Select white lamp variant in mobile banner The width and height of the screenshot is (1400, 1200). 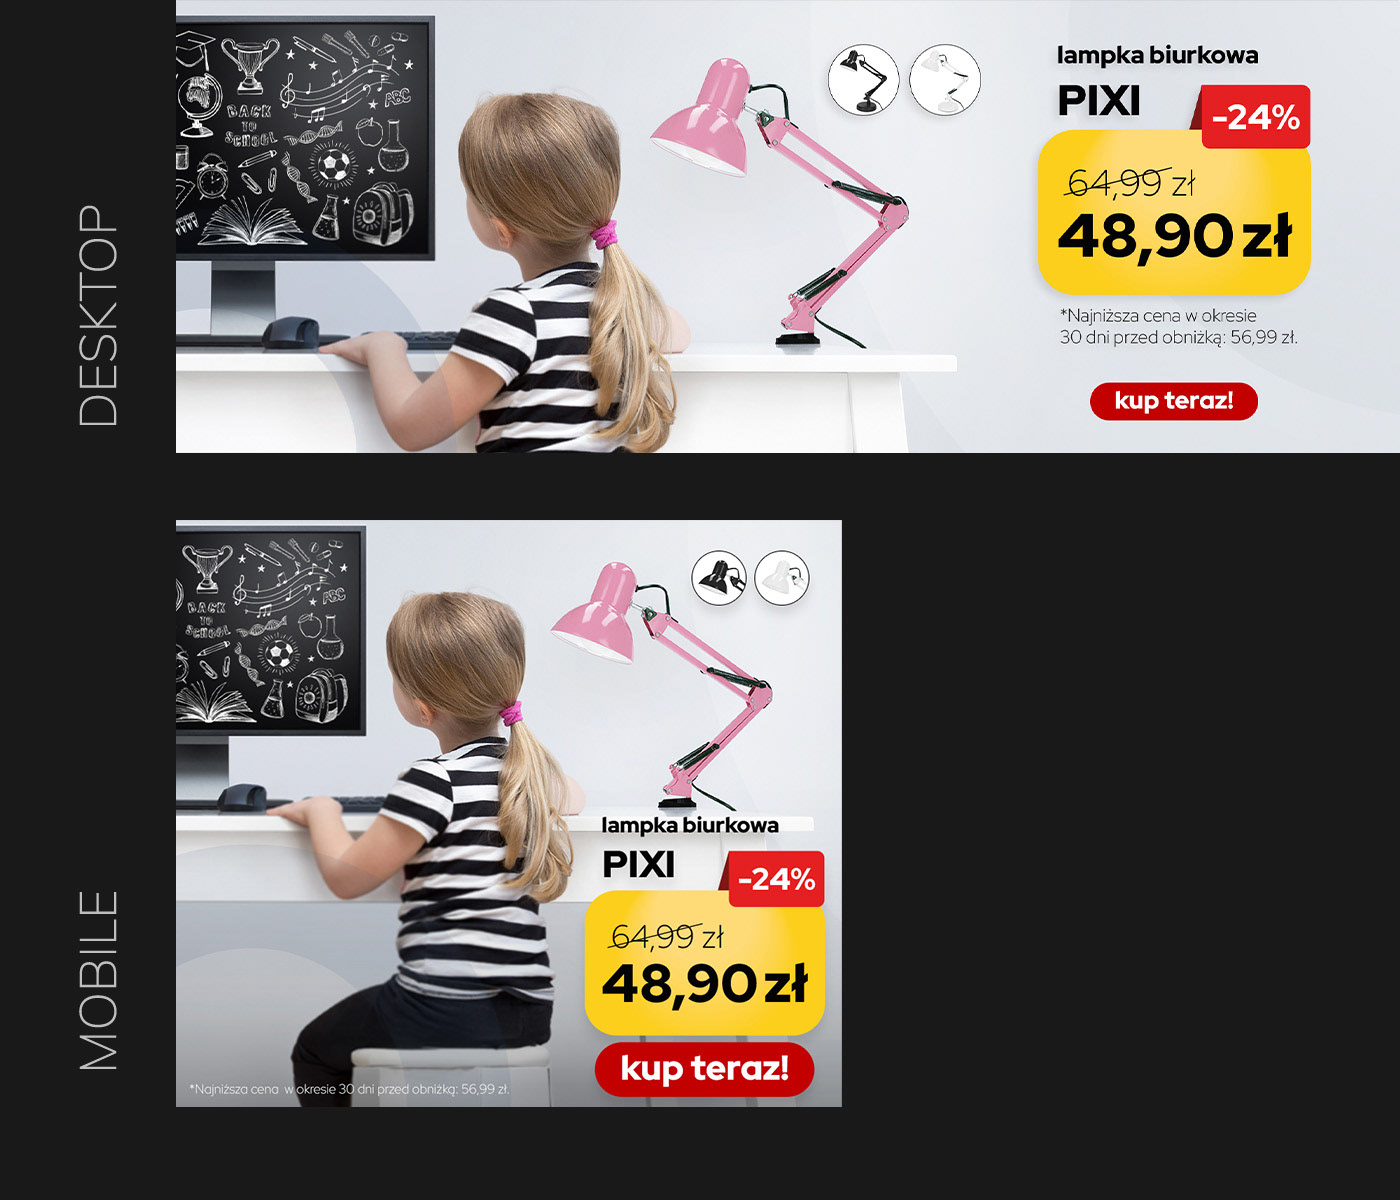[782, 578]
